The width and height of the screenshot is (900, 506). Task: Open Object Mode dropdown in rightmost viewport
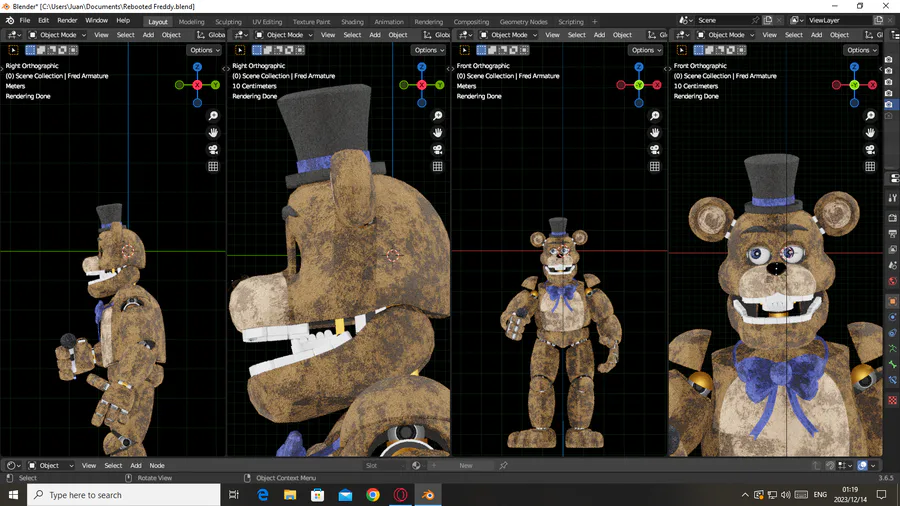click(726, 35)
